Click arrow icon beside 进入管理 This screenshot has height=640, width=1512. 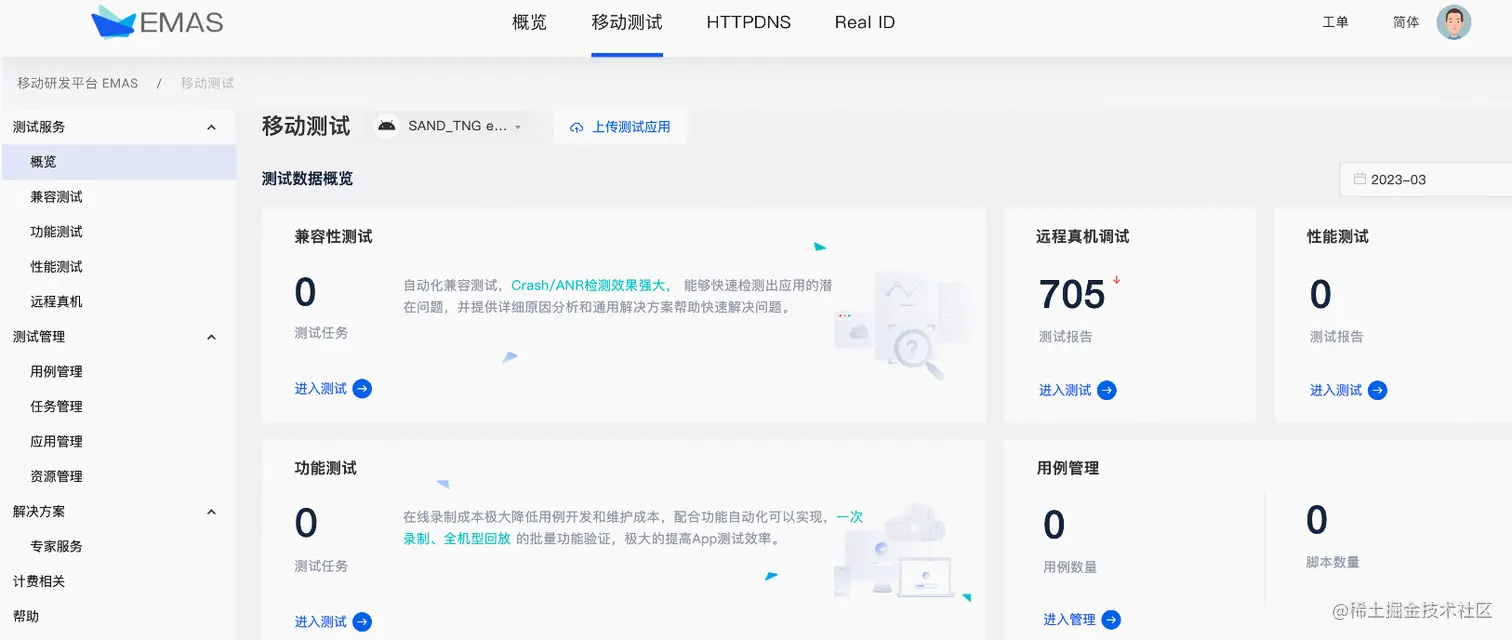coord(1111,620)
